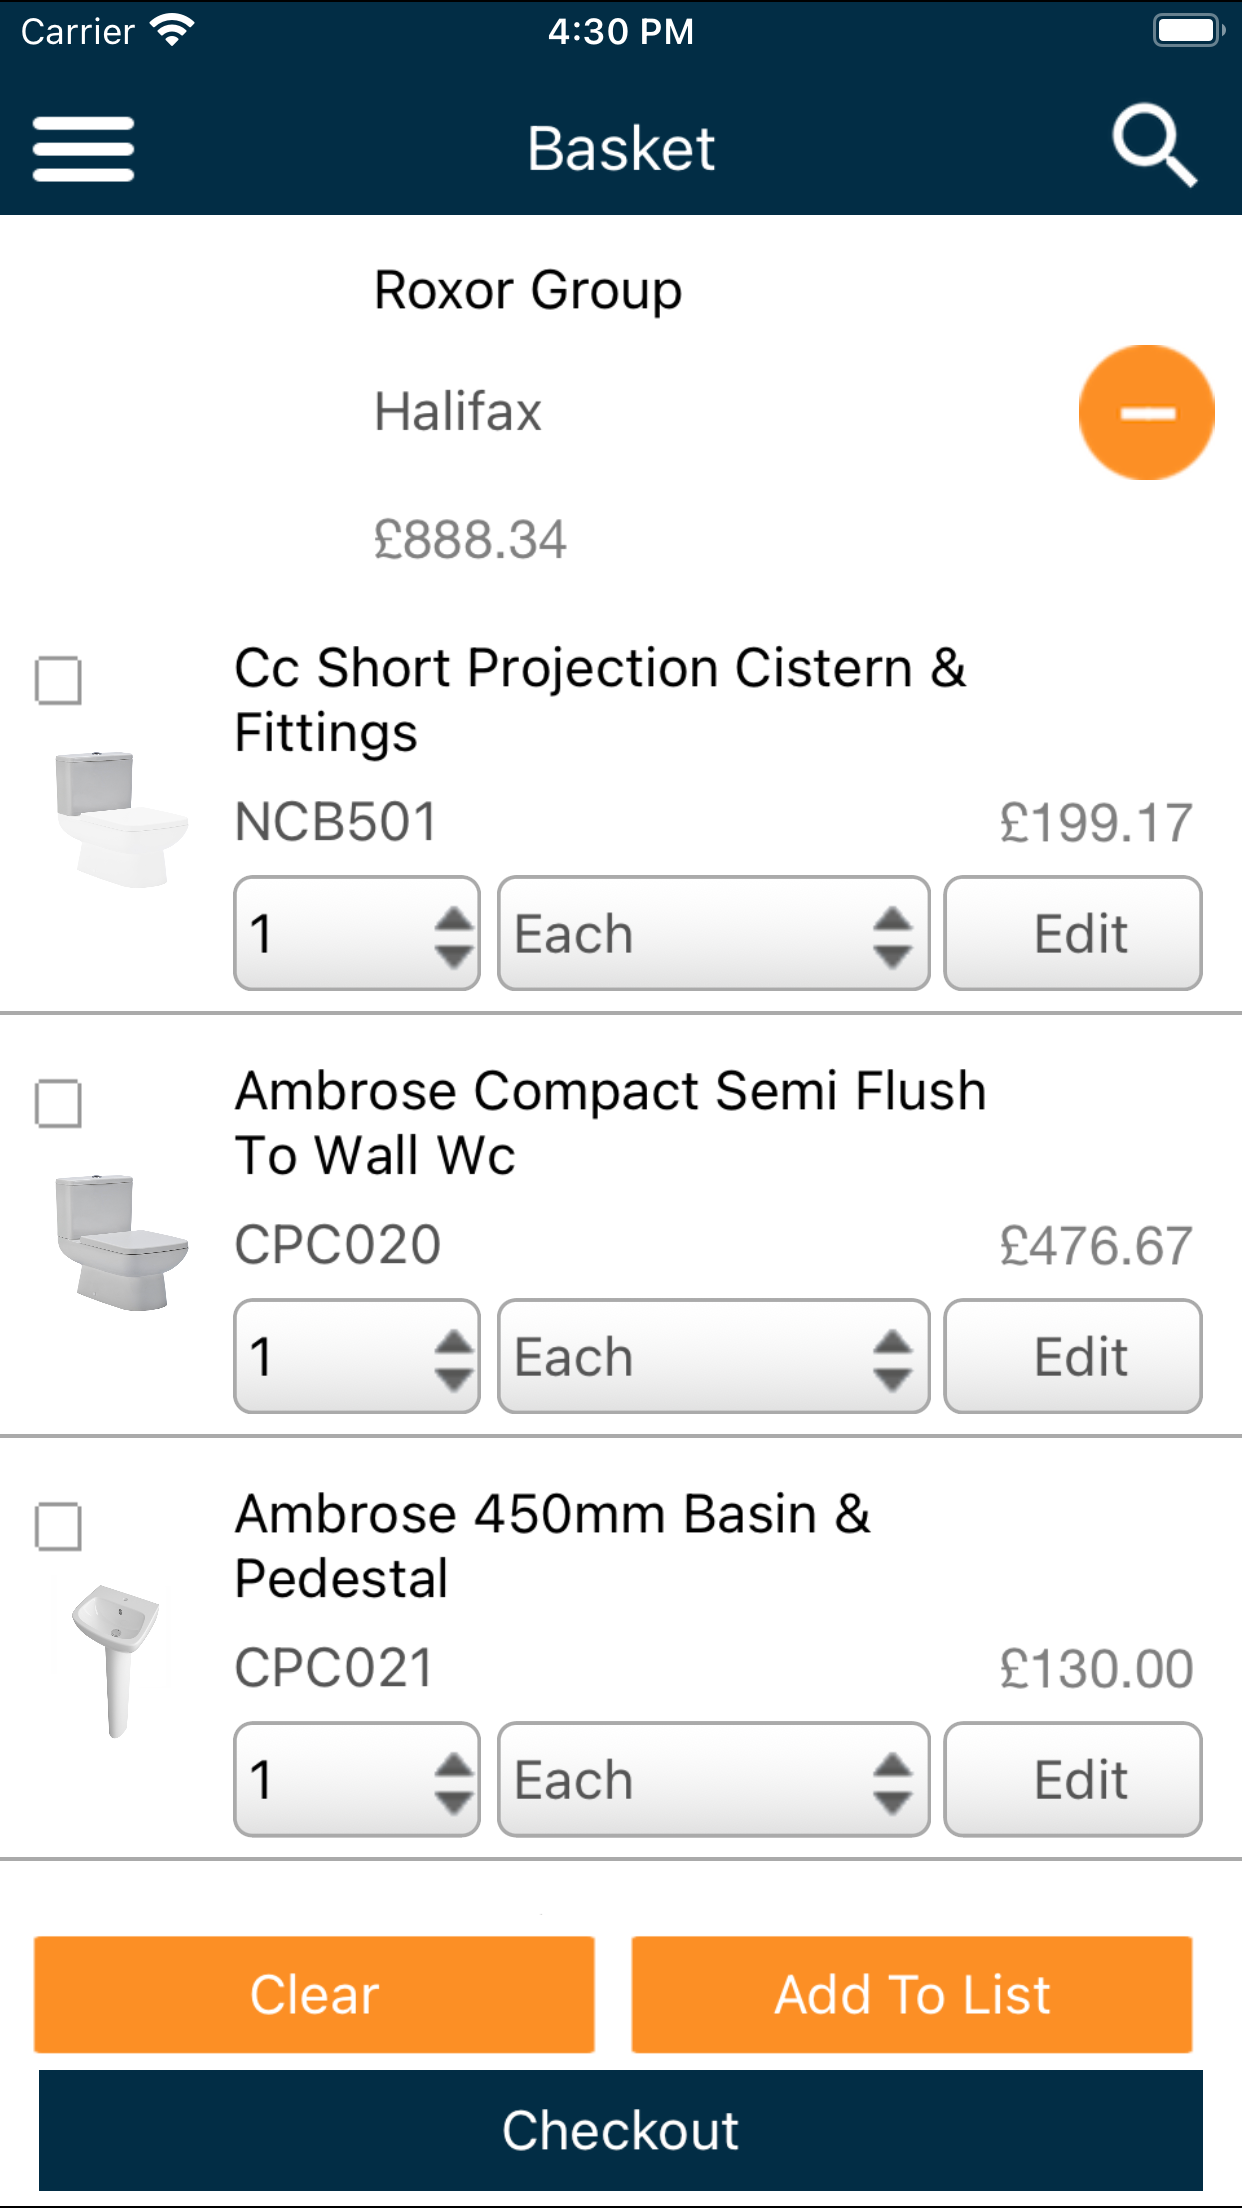Viewport: 1242px width, 2208px height.
Task: Proceed to Checkout
Action: click(x=621, y=2130)
